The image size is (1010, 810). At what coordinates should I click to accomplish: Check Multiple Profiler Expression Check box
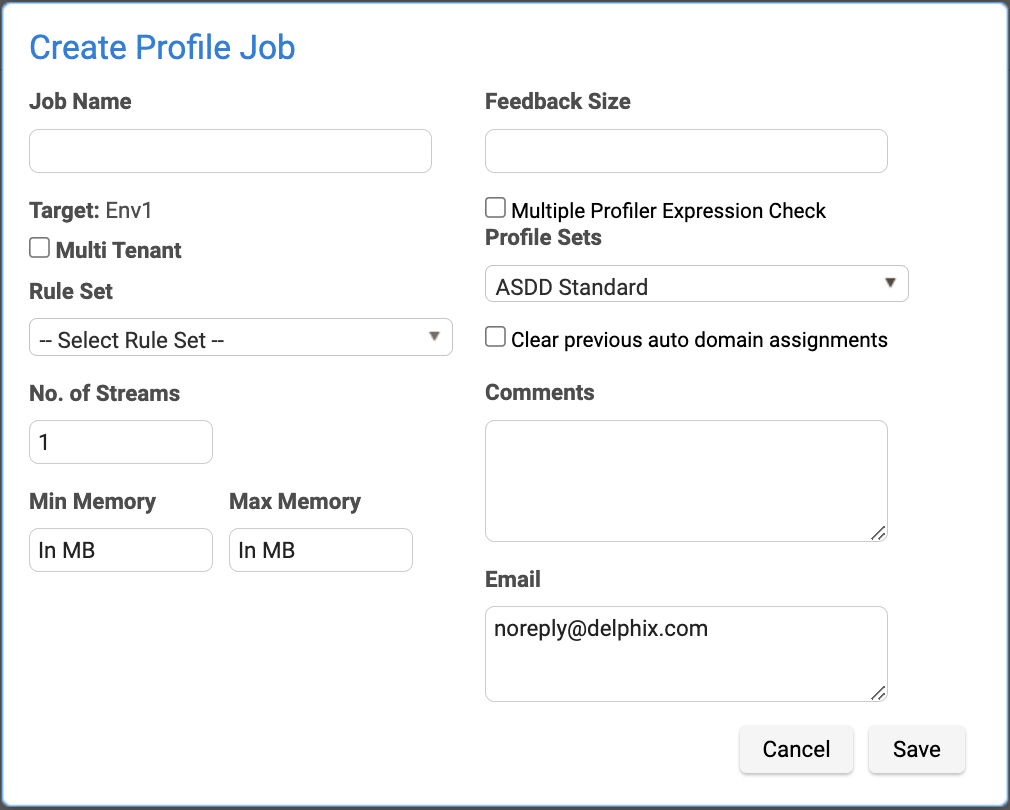495,208
